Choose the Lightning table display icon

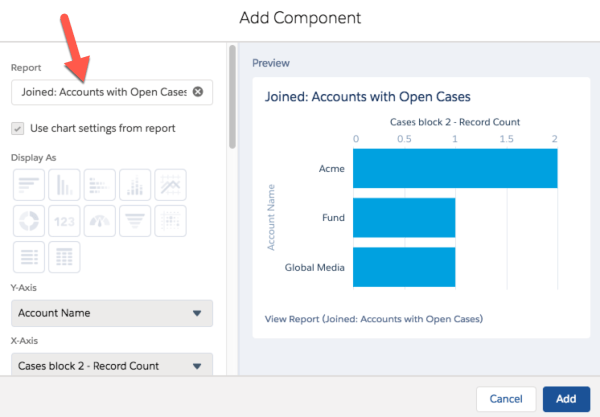[64, 257]
